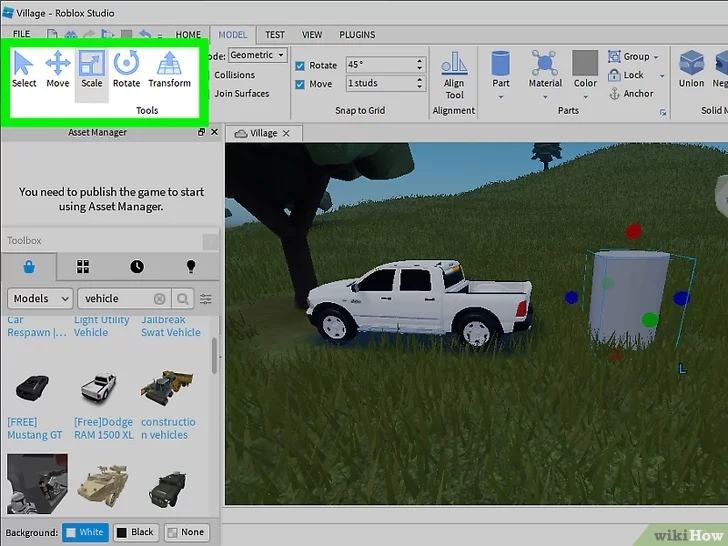Viewport: 728px width, 546px height.
Task: Expand the Material dropdown arrow
Action: pyautogui.click(x=545, y=97)
